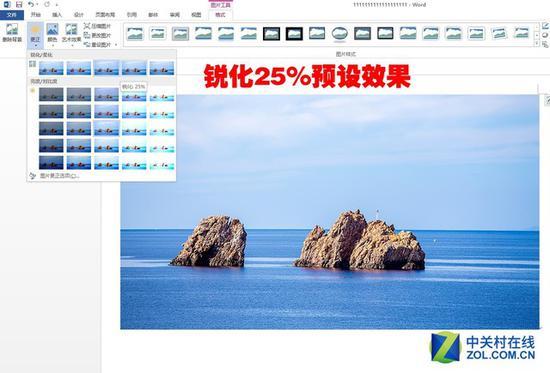Image resolution: width=550 pixels, height=373 pixels.
Task: Open the 重设图片 Reset Picture dropdown arrow
Action: pos(116,45)
